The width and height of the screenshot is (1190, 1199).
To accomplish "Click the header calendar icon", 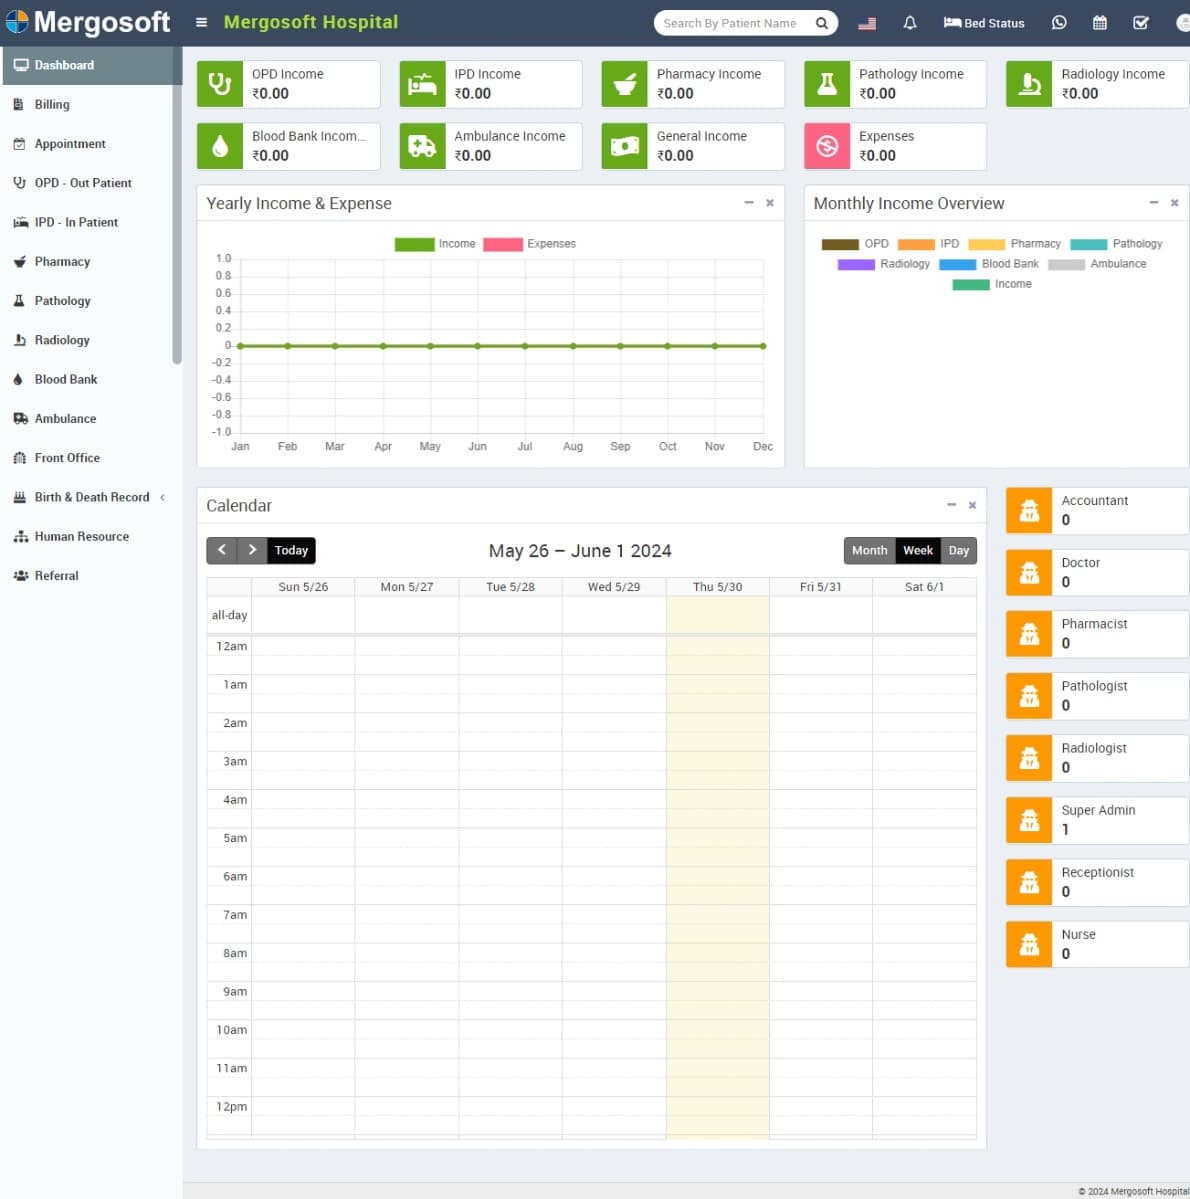I will [x=1100, y=23].
